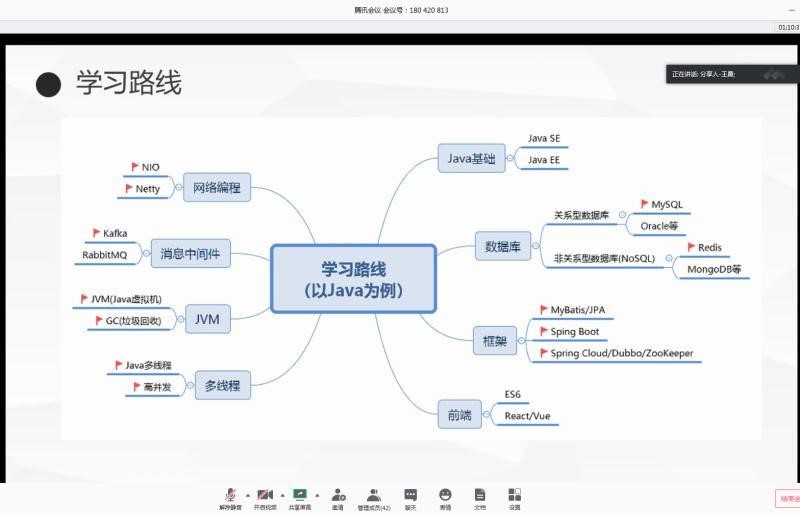Open Manage Members (管理成员) panel
The image size is (800, 513).
coord(374,496)
